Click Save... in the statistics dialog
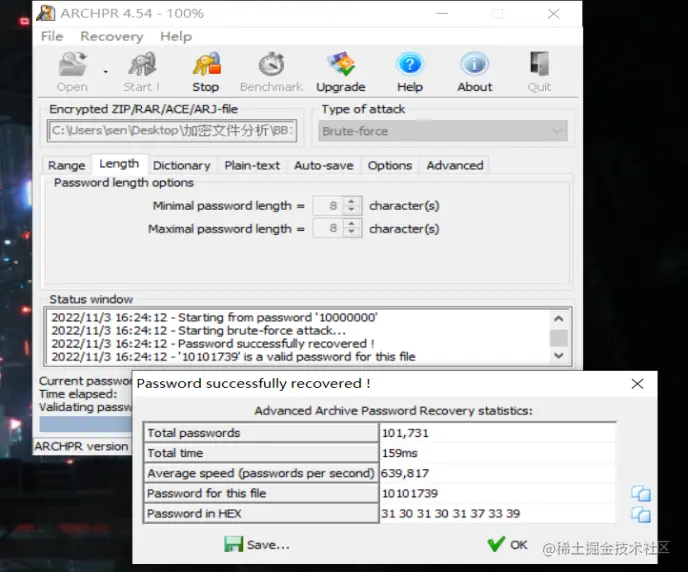This screenshot has height=573, width=688. click(257, 544)
